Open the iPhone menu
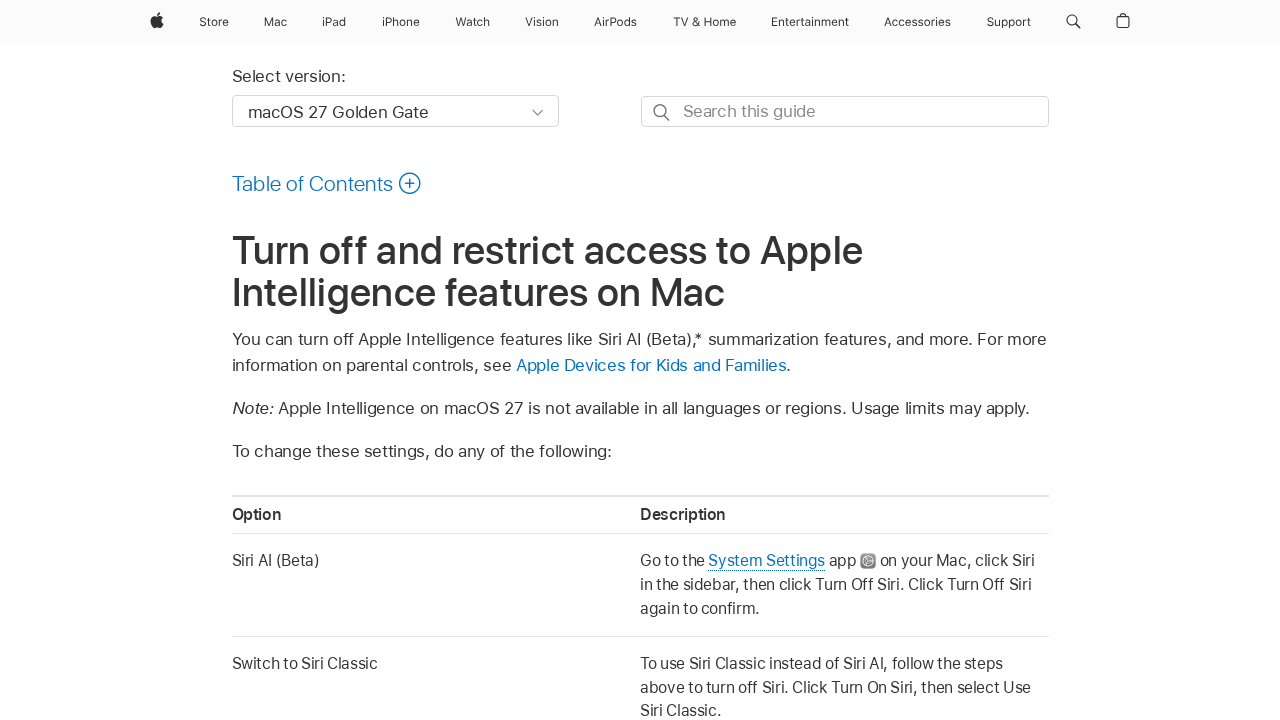Viewport: 1280px width, 720px height. tap(401, 22)
